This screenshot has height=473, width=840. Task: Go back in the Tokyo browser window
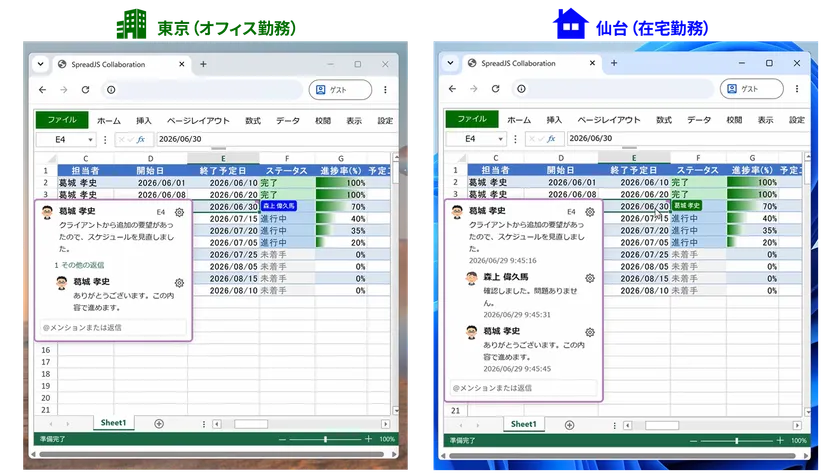coord(42,89)
